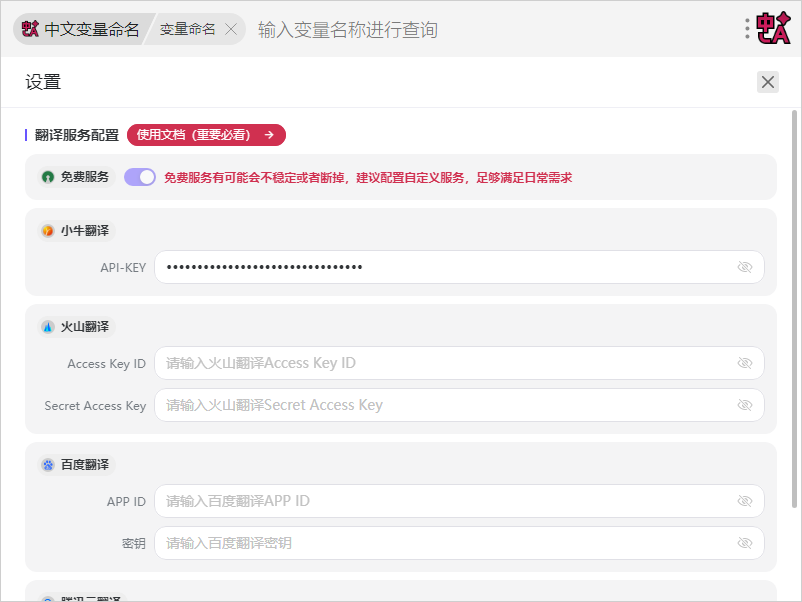Click the 免费服务 green icon
802x602 pixels.
[48, 177]
